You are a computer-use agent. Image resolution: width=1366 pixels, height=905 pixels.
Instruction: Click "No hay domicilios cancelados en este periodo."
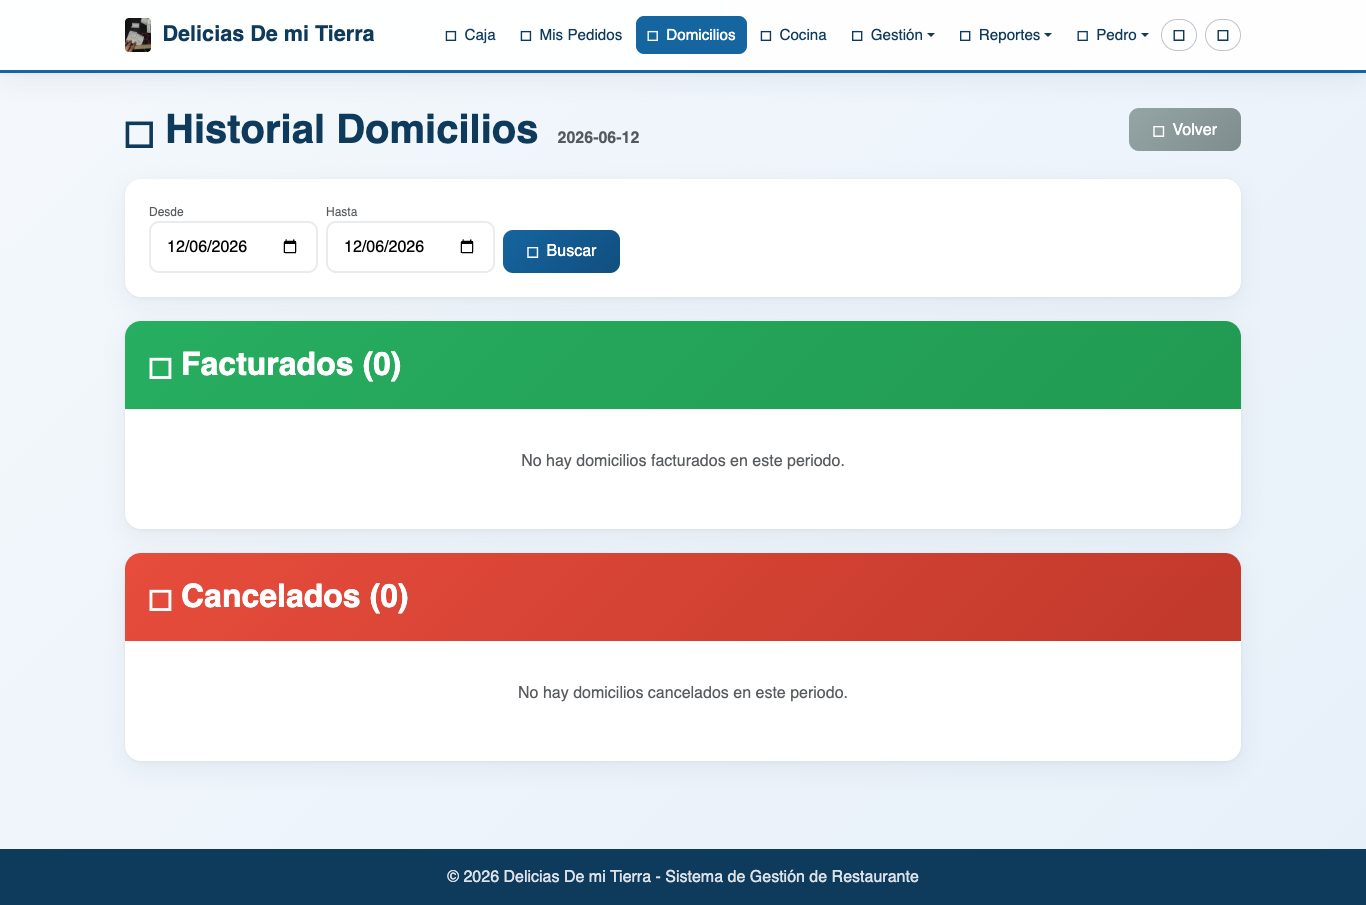pyautogui.click(x=683, y=693)
